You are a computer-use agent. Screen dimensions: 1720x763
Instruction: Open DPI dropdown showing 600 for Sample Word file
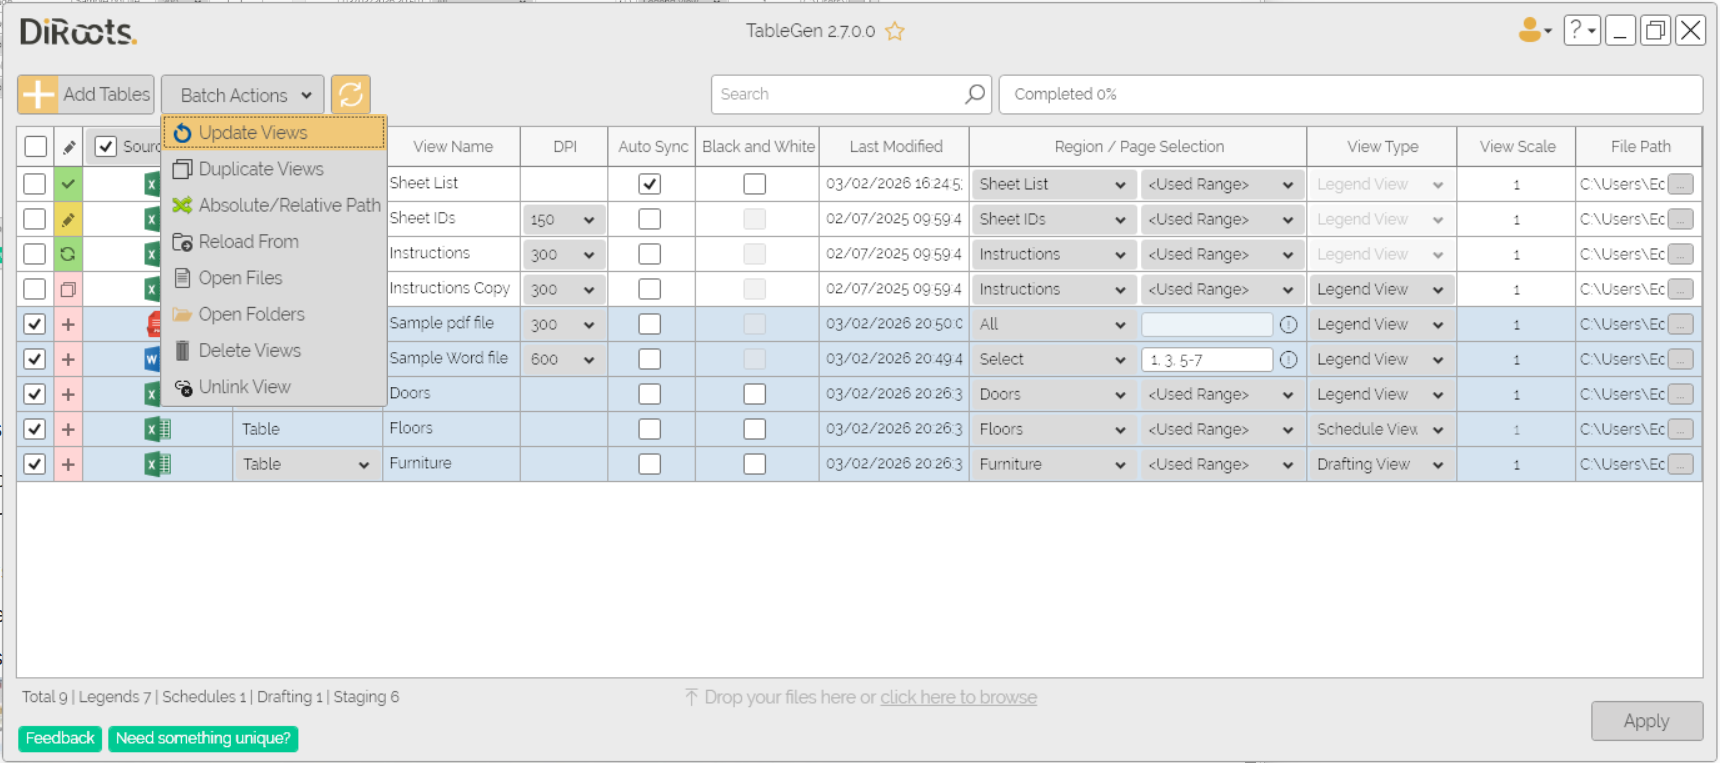[x=563, y=359]
